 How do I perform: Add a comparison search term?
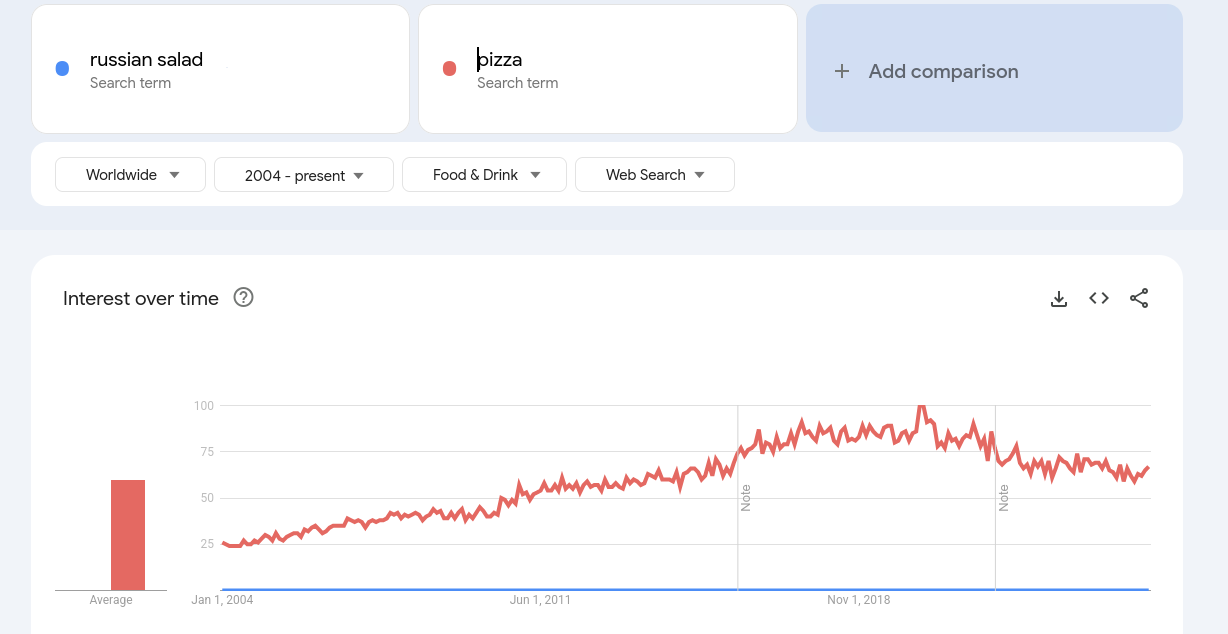[943, 71]
